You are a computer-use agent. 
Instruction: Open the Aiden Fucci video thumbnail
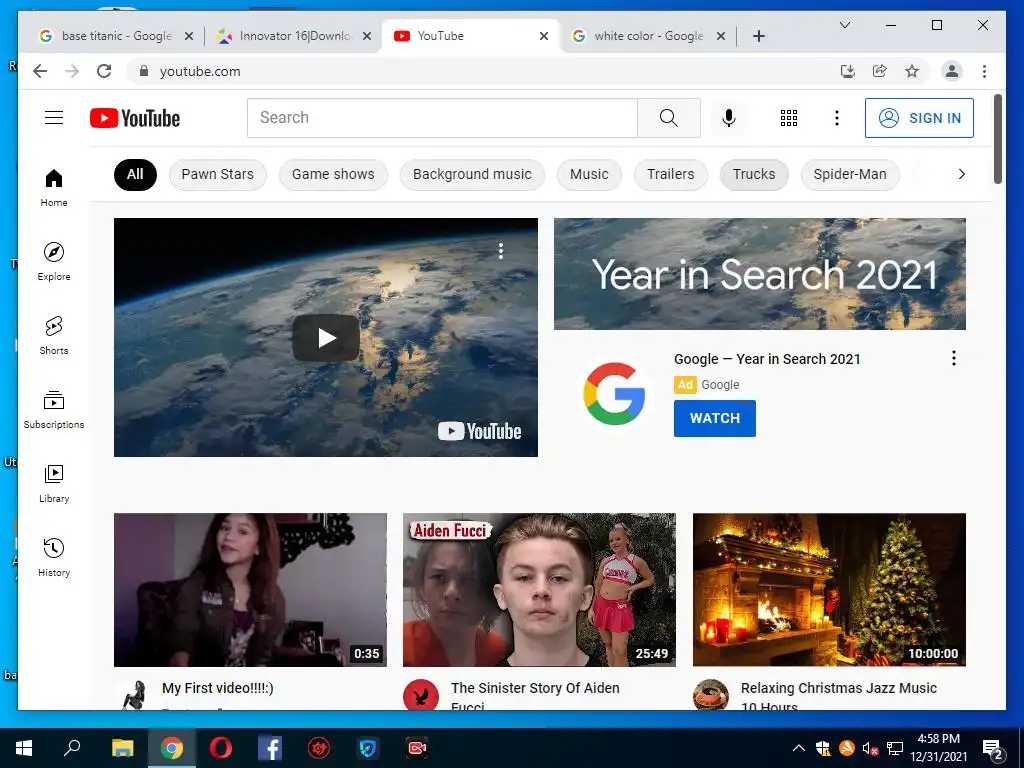[x=539, y=590]
